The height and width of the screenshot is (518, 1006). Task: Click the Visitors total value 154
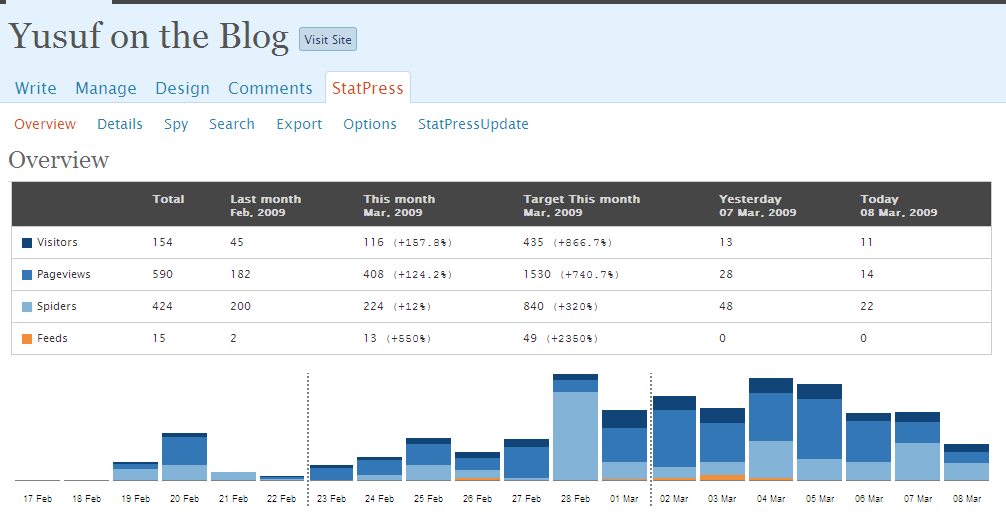[x=162, y=242]
